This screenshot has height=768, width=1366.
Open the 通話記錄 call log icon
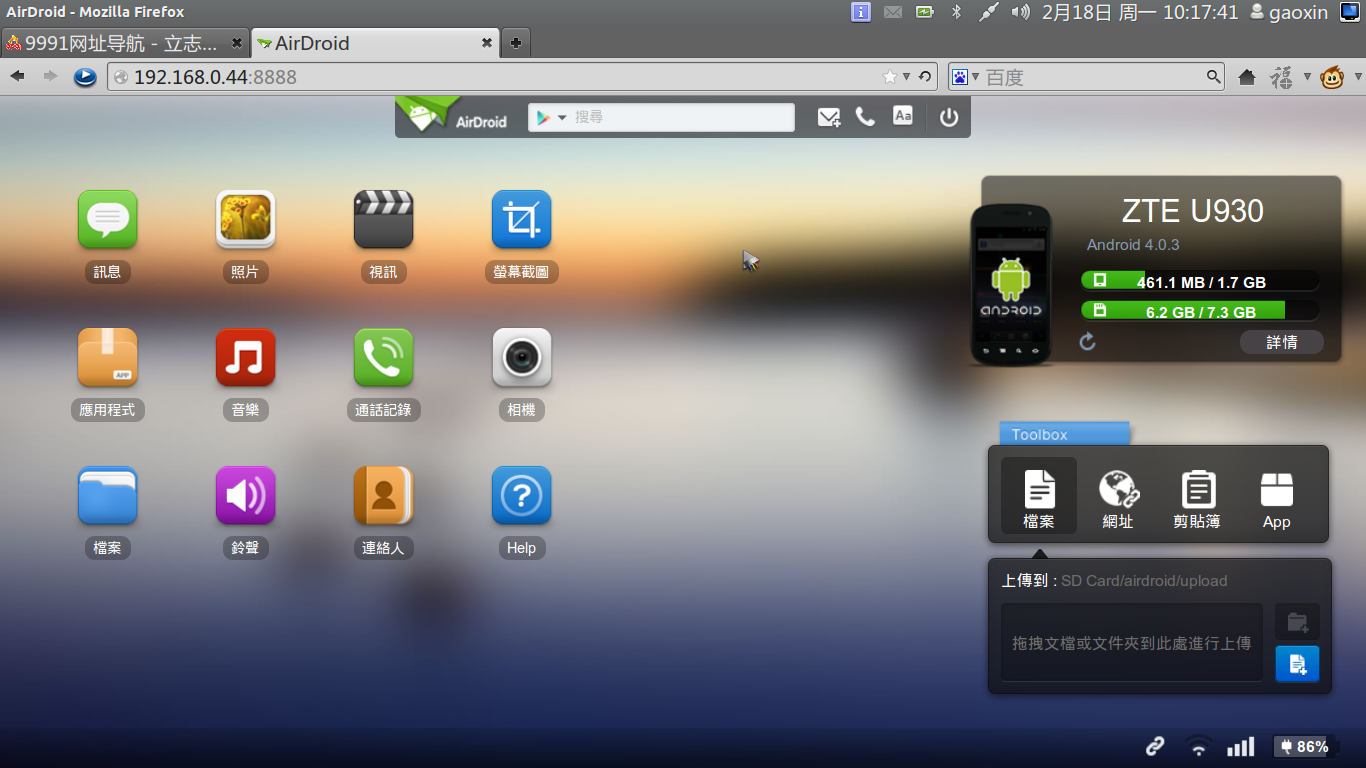(384, 357)
